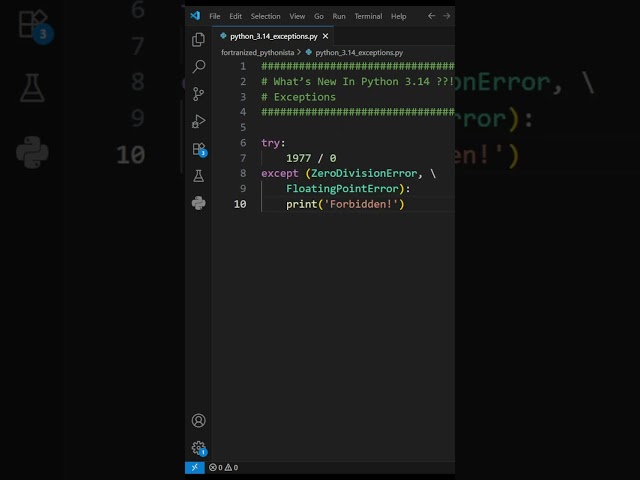Open the Explorer view in activity bar
The image size is (640, 480).
click(x=198, y=40)
